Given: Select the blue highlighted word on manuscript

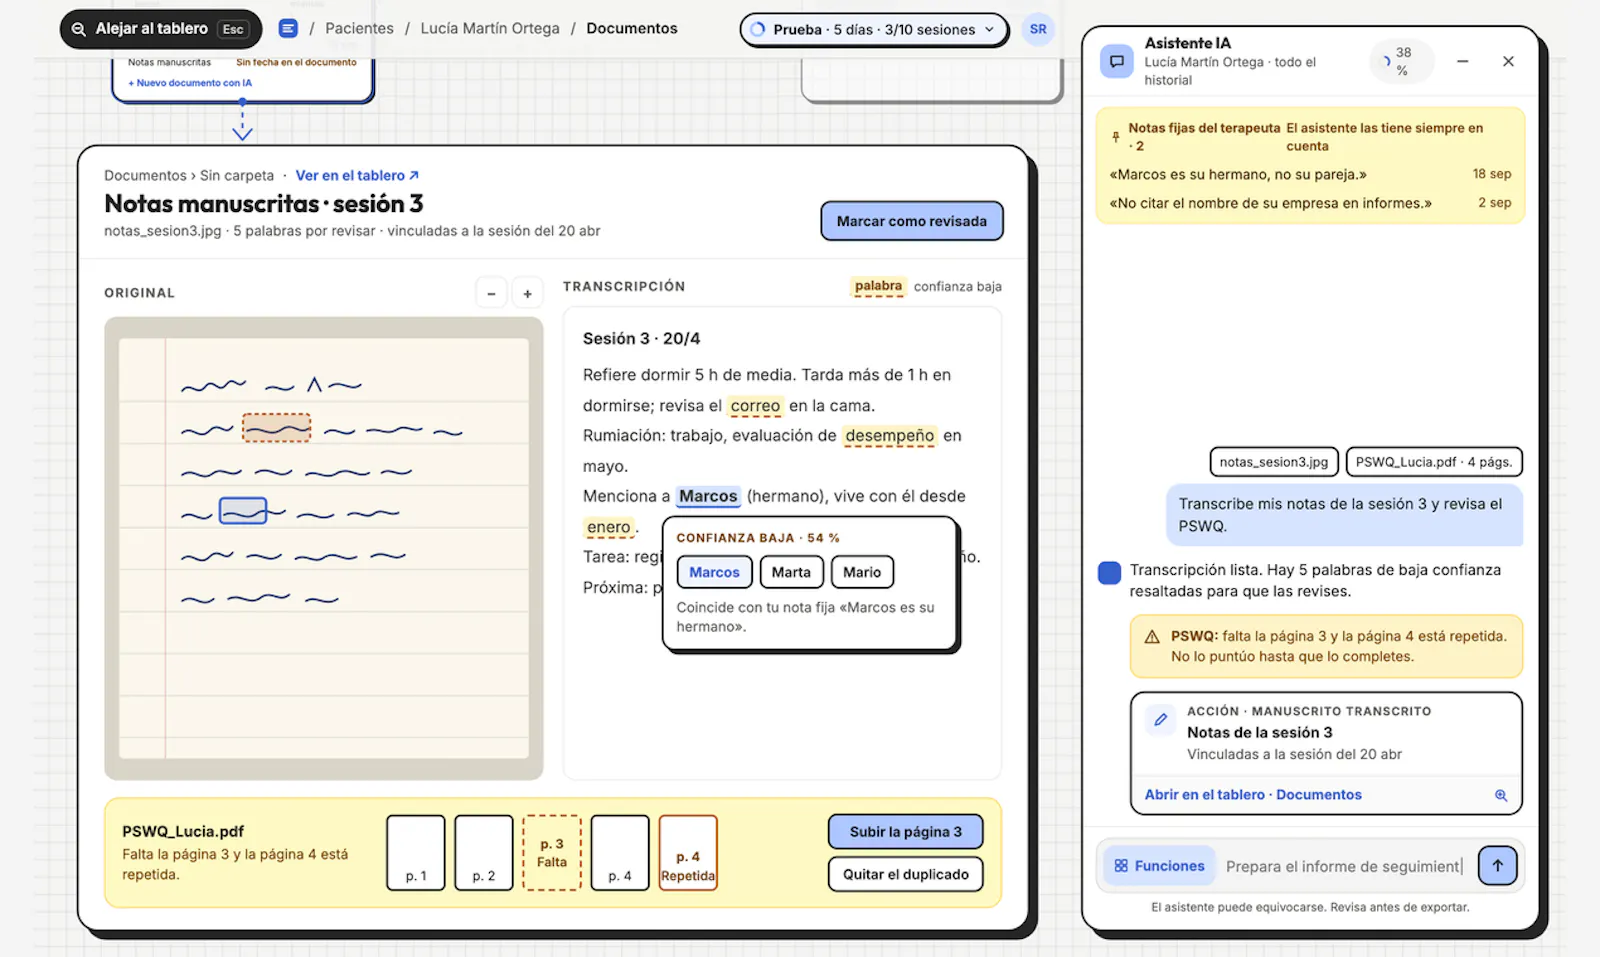Looking at the screenshot, I should tap(243, 511).
